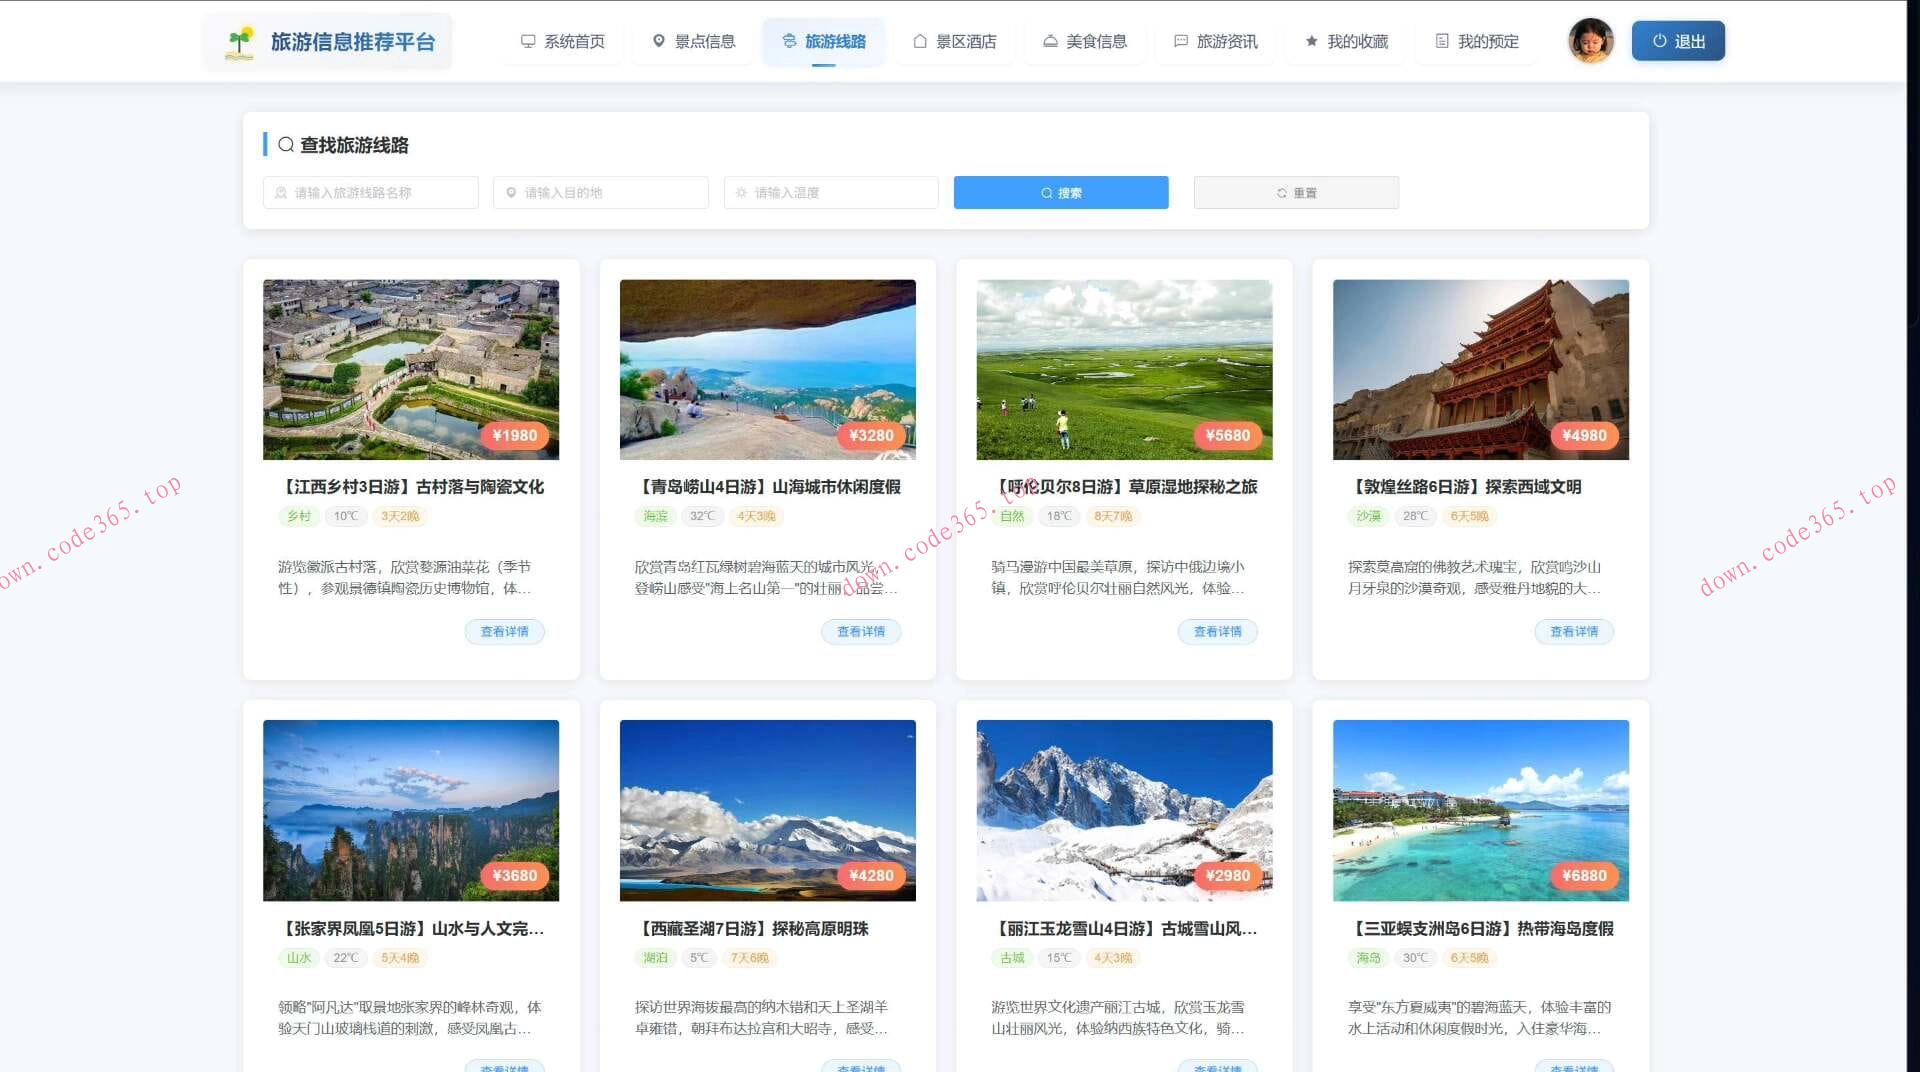The image size is (1920, 1072).
Task: Select the 我的预定 document icon
Action: click(x=1441, y=41)
